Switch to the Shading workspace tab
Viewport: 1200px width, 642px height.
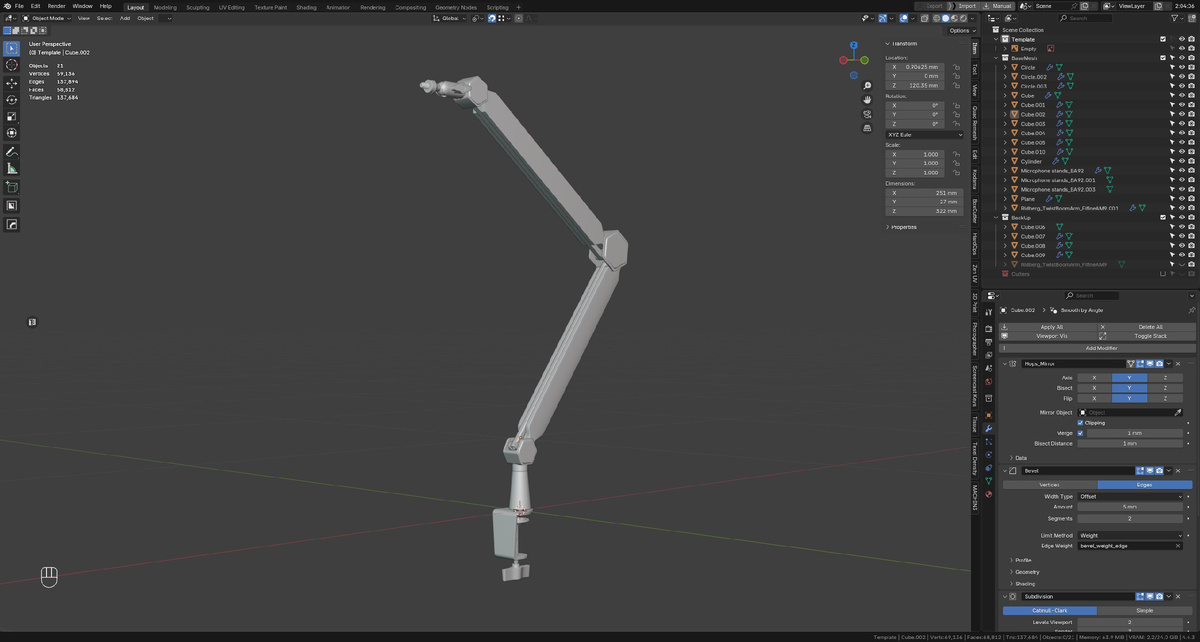tap(306, 7)
